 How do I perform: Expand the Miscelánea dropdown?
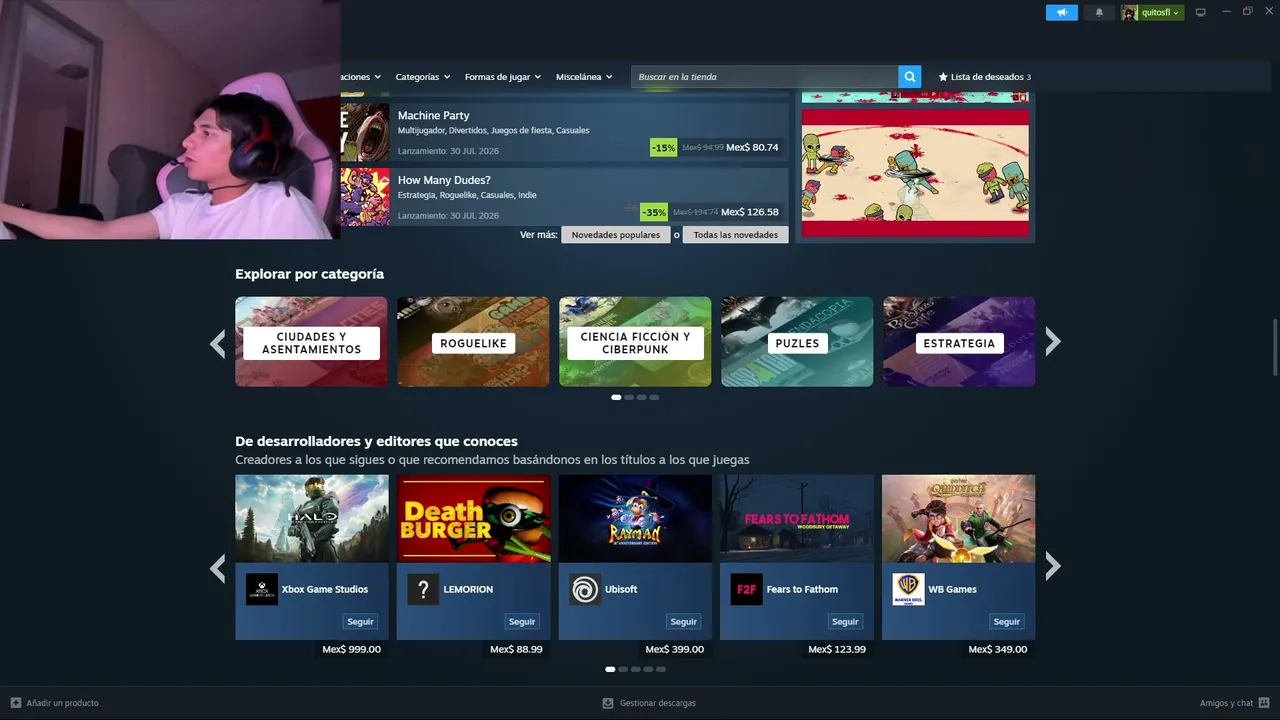click(584, 77)
